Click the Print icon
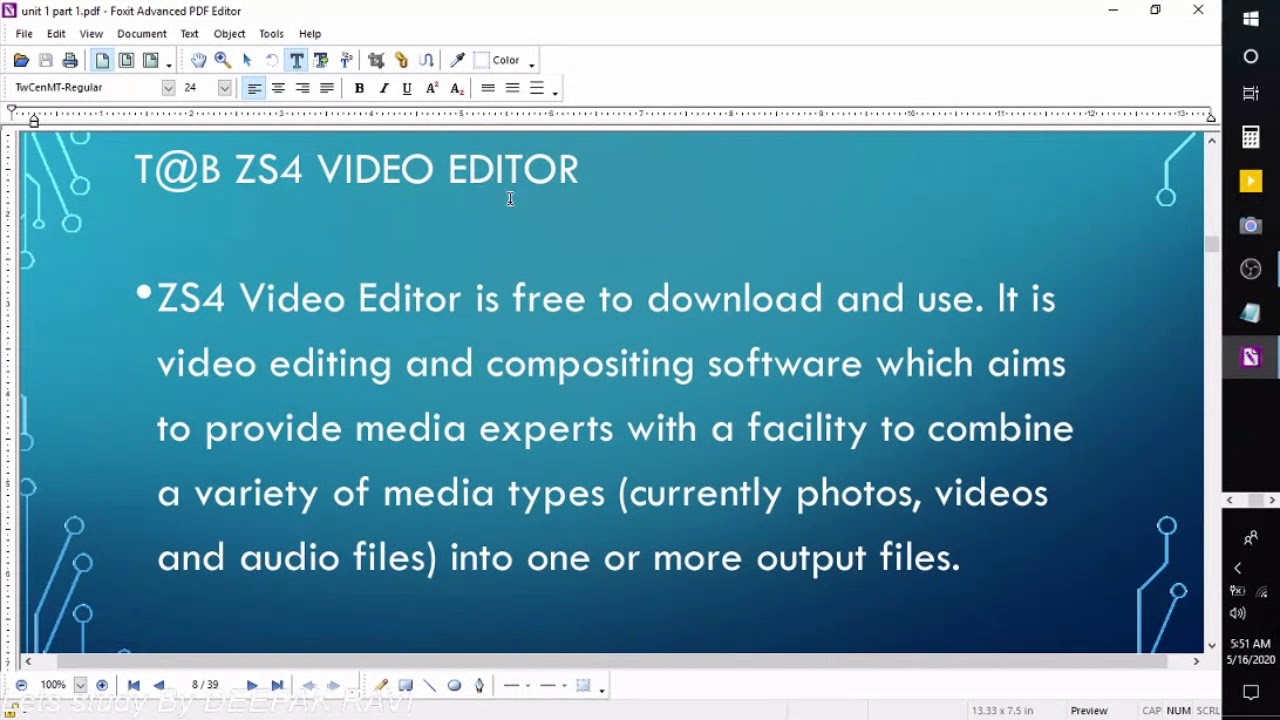Viewport: 1280px width, 720px height. pos(70,61)
